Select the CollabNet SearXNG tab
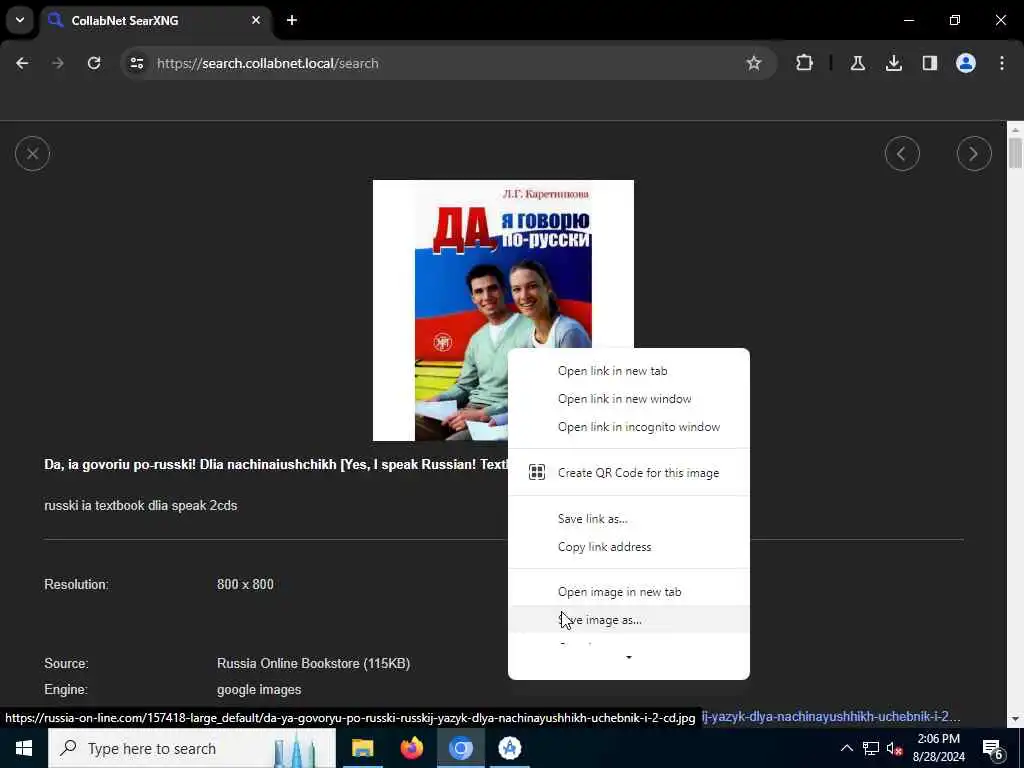The height and width of the screenshot is (768, 1024). point(155,20)
